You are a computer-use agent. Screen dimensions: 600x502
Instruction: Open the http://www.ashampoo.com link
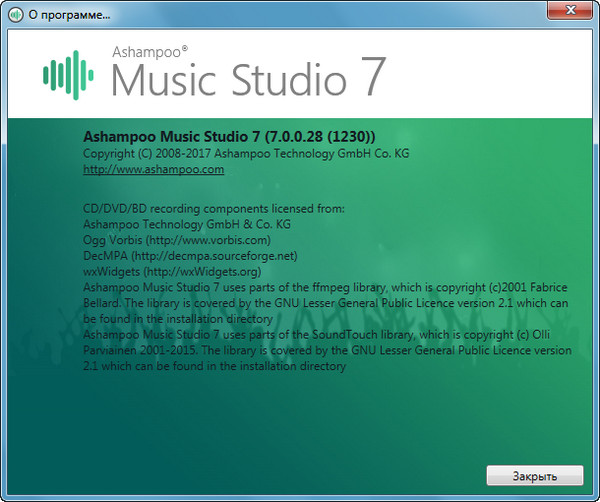coord(153,169)
